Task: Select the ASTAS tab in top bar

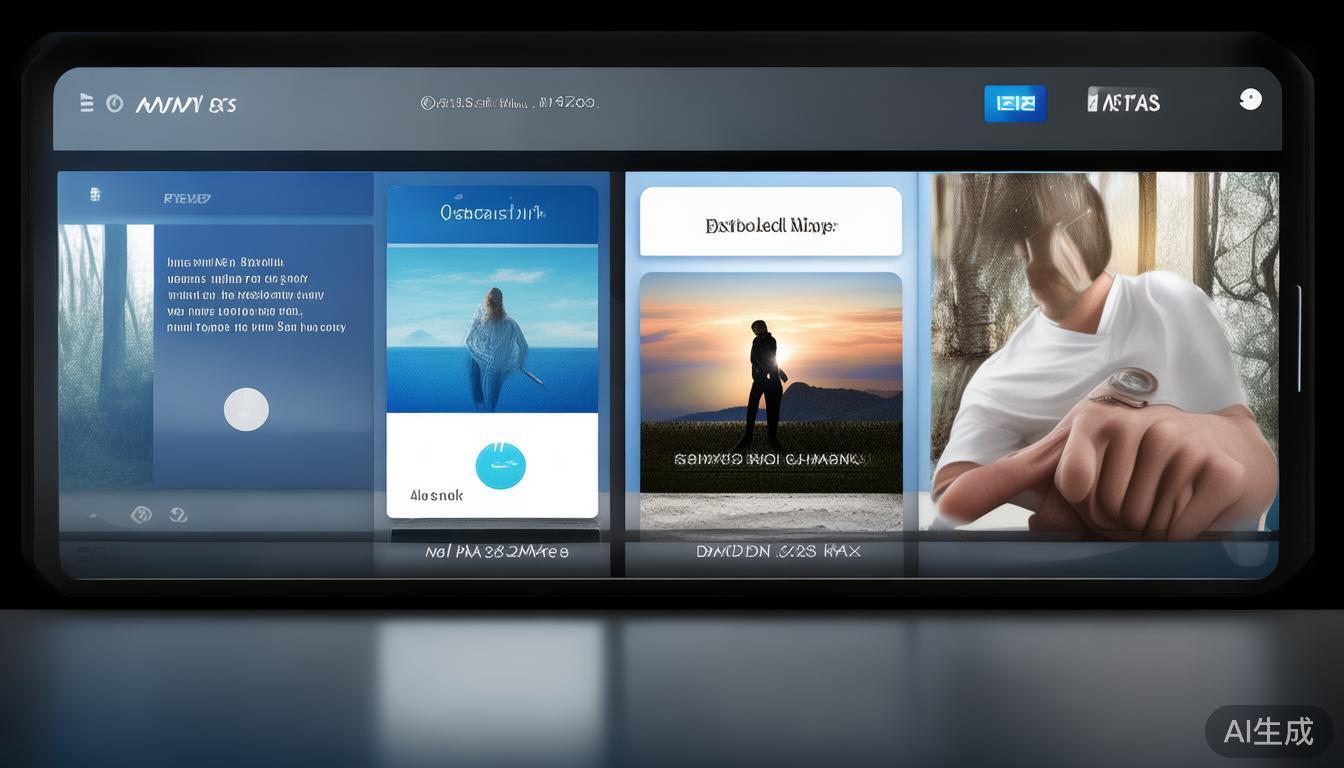Action: click(1130, 102)
